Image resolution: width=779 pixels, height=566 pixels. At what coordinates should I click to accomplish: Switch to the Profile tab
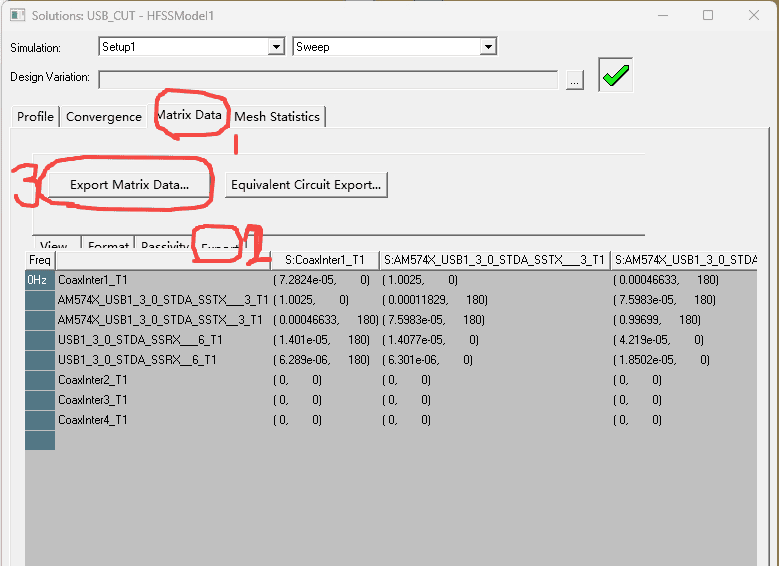(35, 117)
